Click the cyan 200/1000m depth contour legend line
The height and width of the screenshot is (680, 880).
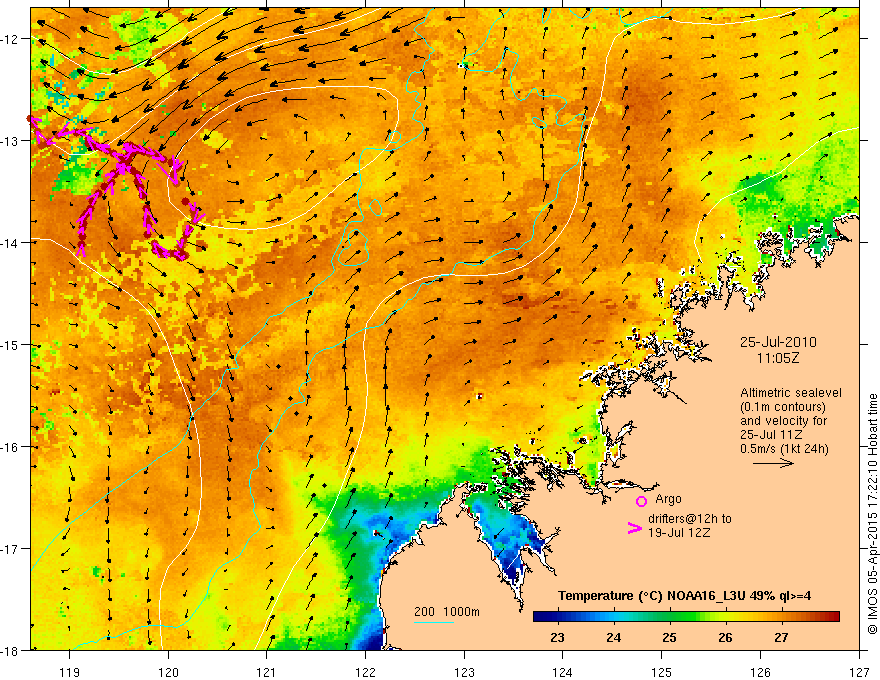434,622
